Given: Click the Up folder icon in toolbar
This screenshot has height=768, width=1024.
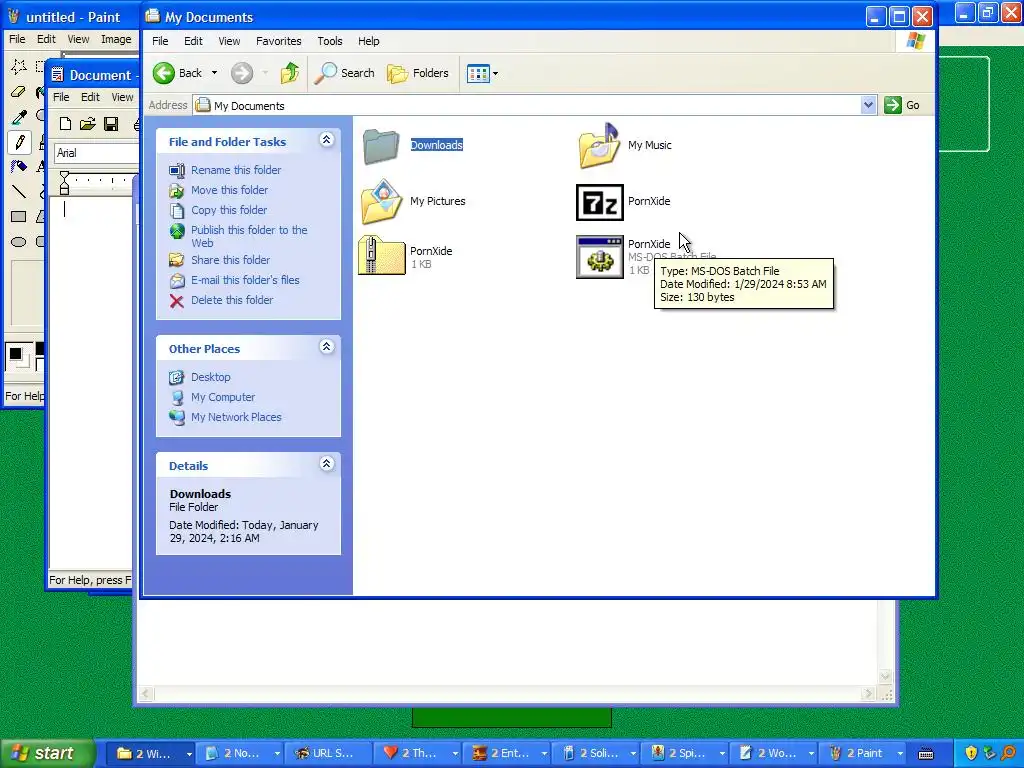Looking at the screenshot, I should pyautogui.click(x=289, y=73).
